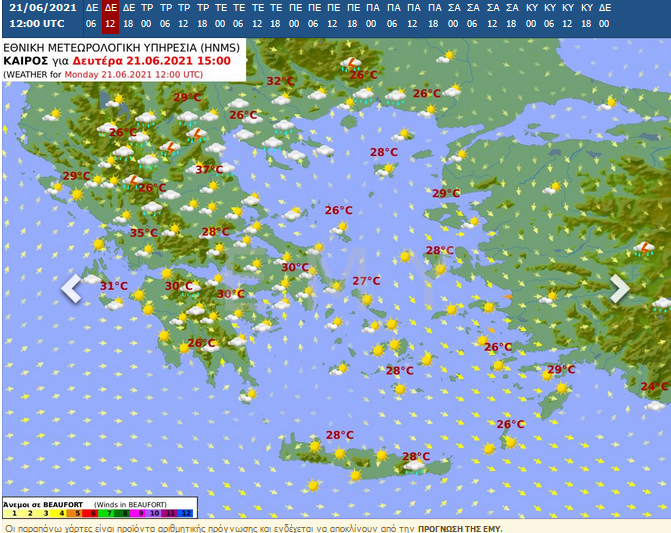Click the 27°C temperature label

coord(366,281)
